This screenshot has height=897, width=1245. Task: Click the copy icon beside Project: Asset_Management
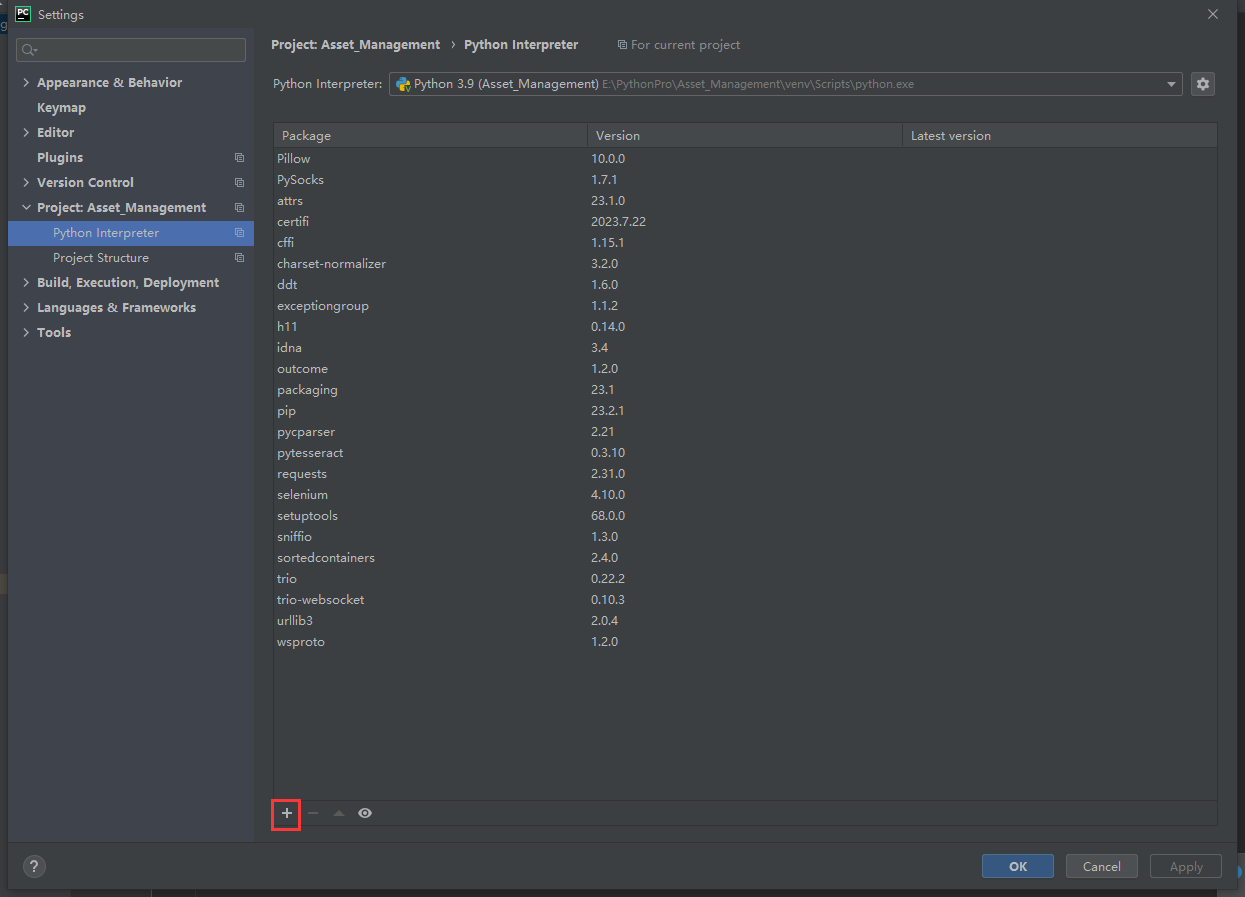(239, 208)
